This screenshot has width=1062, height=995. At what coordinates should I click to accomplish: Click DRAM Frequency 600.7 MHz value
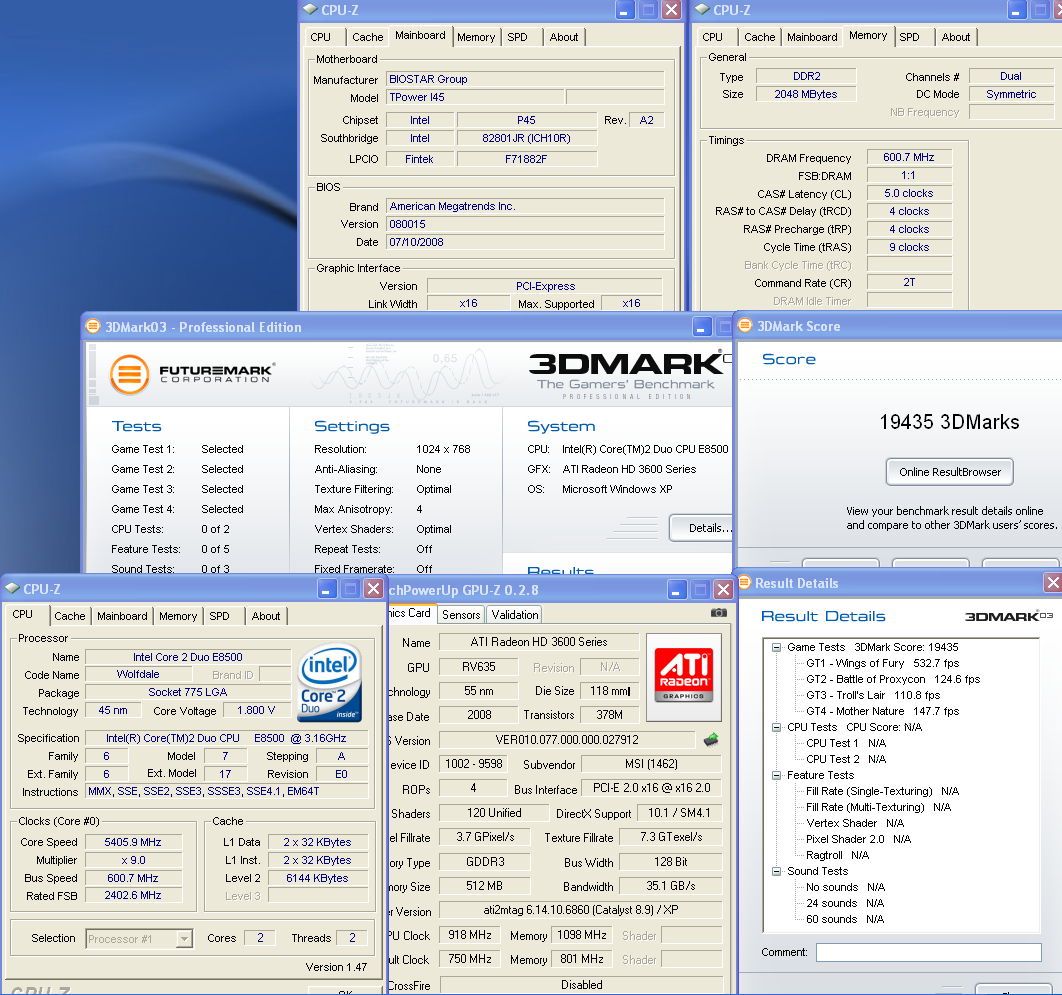pyautogui.click(x=909, y=157)
